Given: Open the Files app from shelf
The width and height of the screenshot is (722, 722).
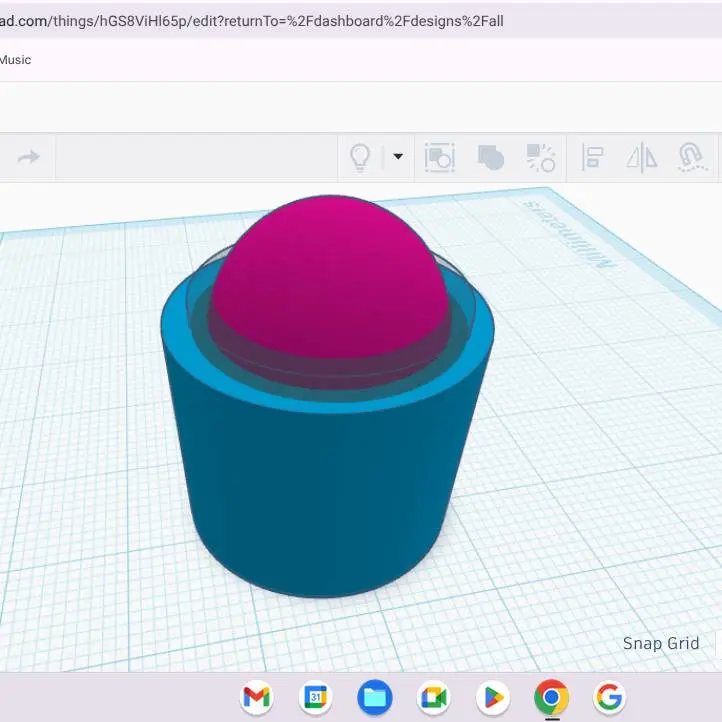Looking at the screenshot, I should [374, 697].
